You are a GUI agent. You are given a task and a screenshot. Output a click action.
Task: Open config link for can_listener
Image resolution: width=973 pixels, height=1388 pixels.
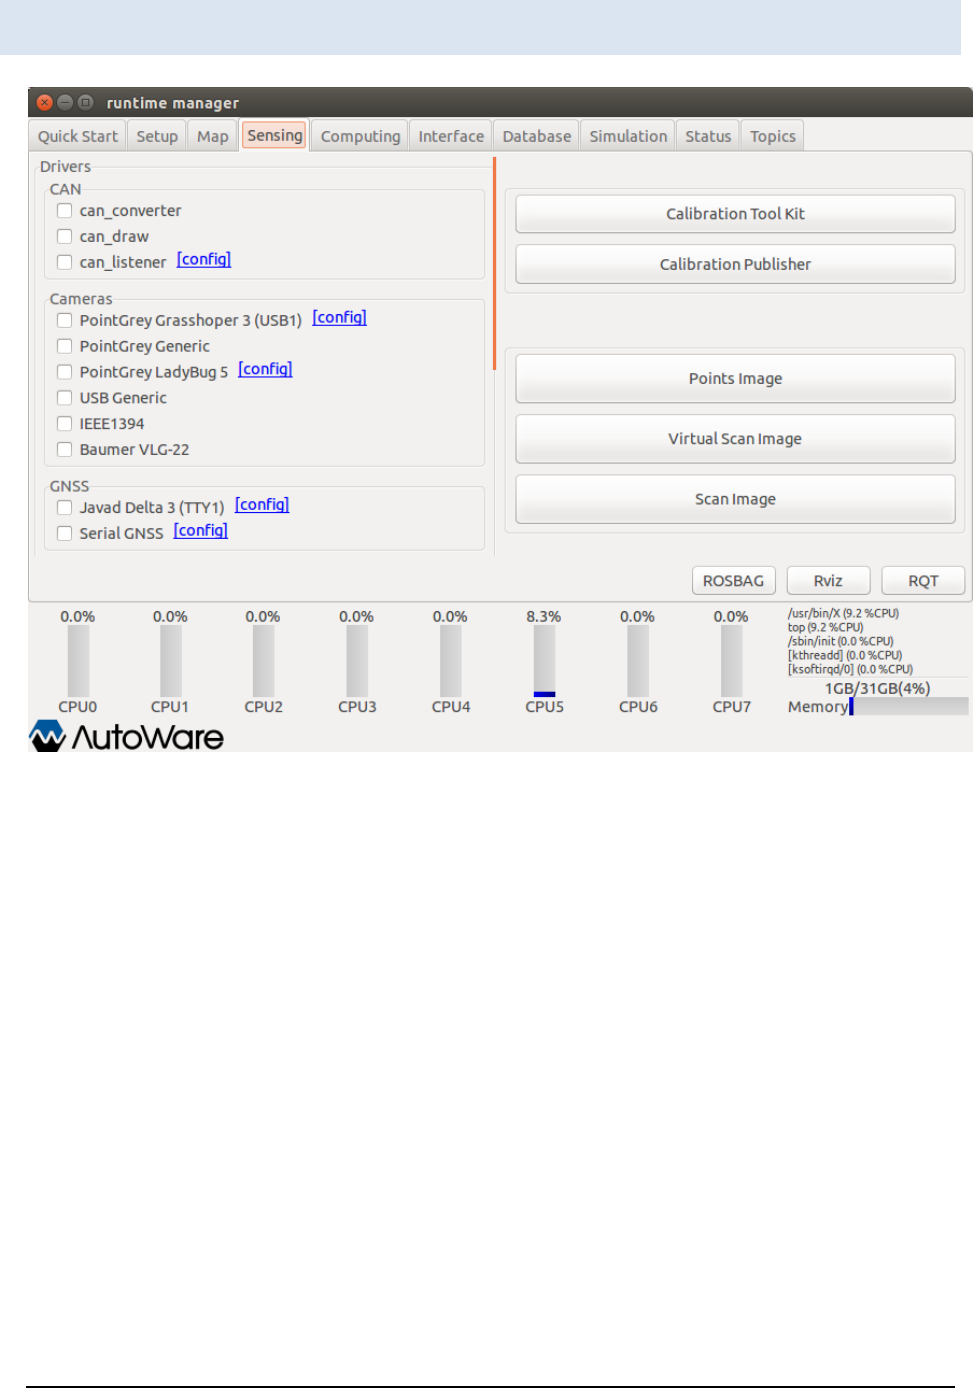coord(204,259)
